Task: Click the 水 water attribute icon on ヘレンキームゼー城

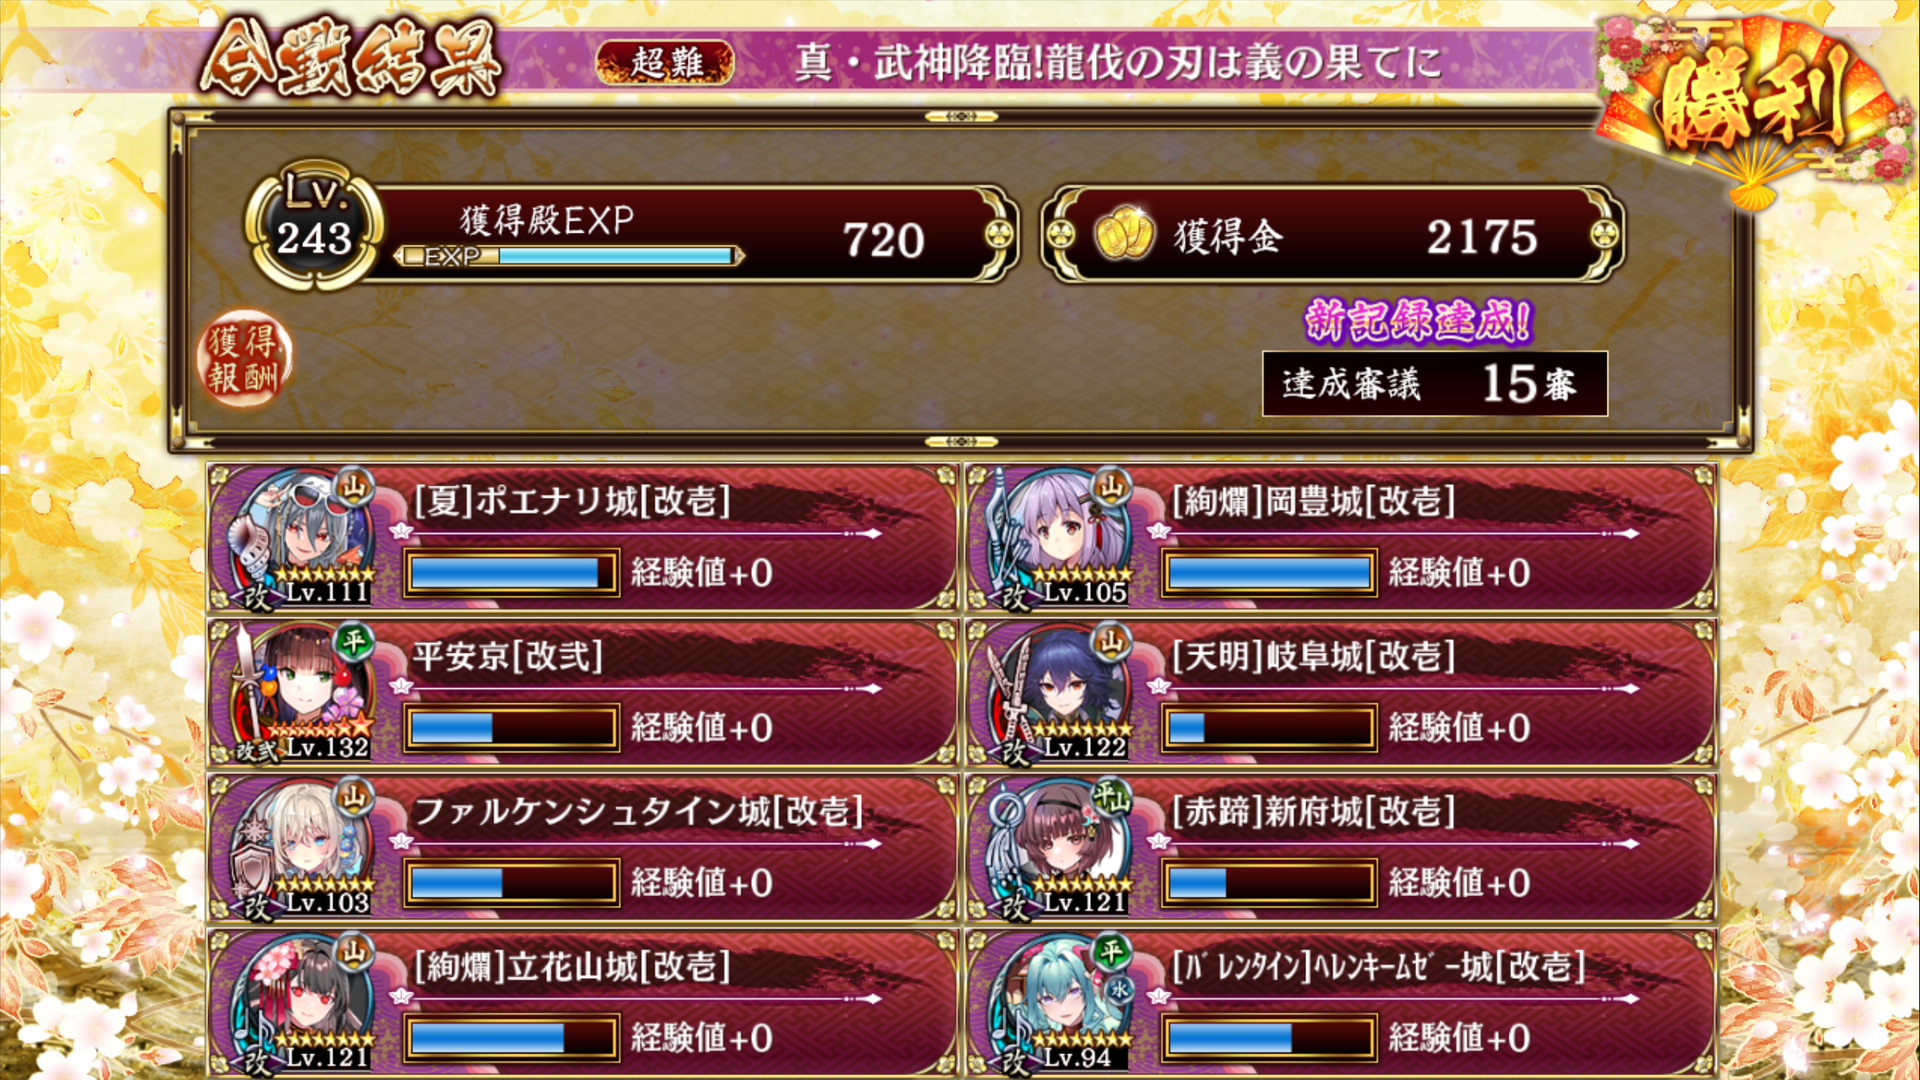Action: pyautogui.click(x=1119, y=989)
